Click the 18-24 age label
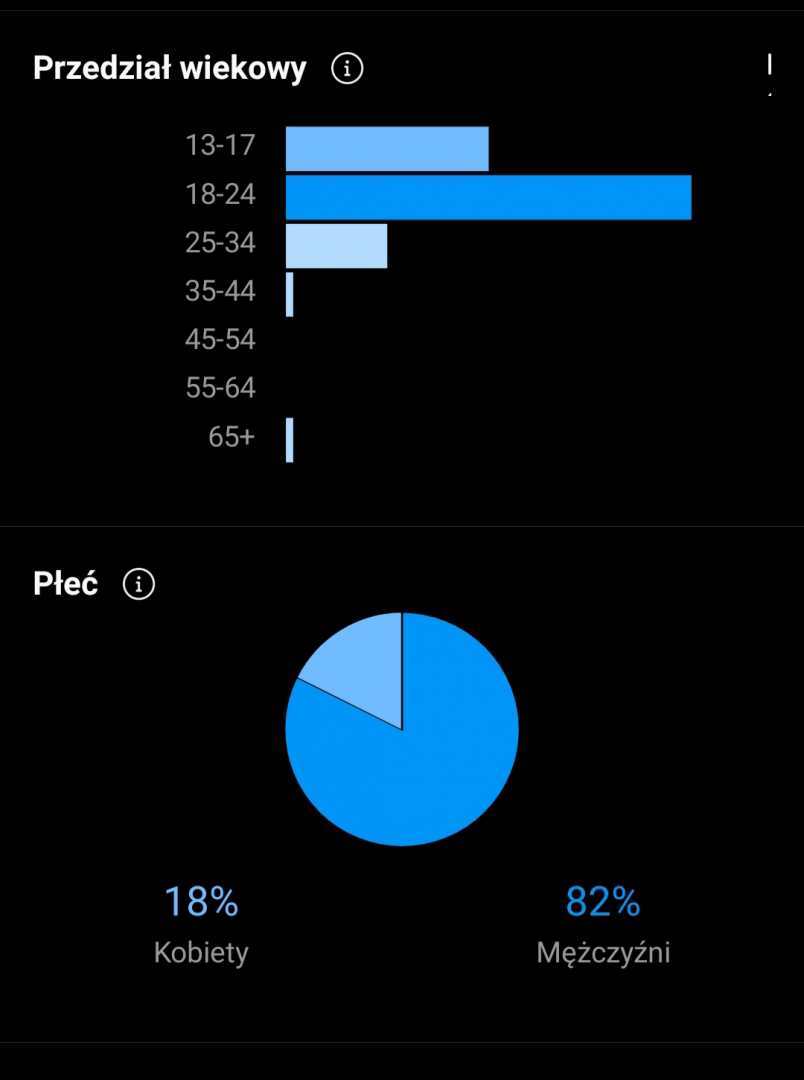This screenshot has width=804, height=1080. coord(220,194)
